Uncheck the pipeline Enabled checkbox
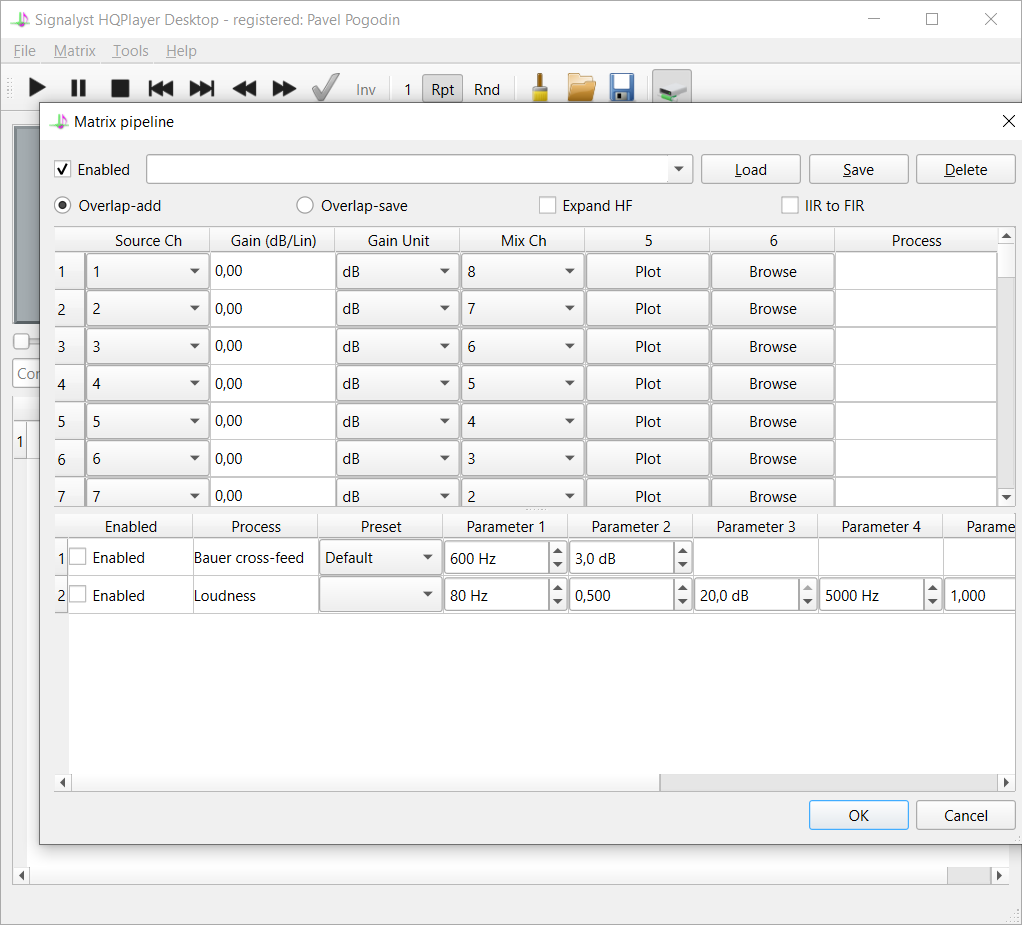 tap(63, 169)
